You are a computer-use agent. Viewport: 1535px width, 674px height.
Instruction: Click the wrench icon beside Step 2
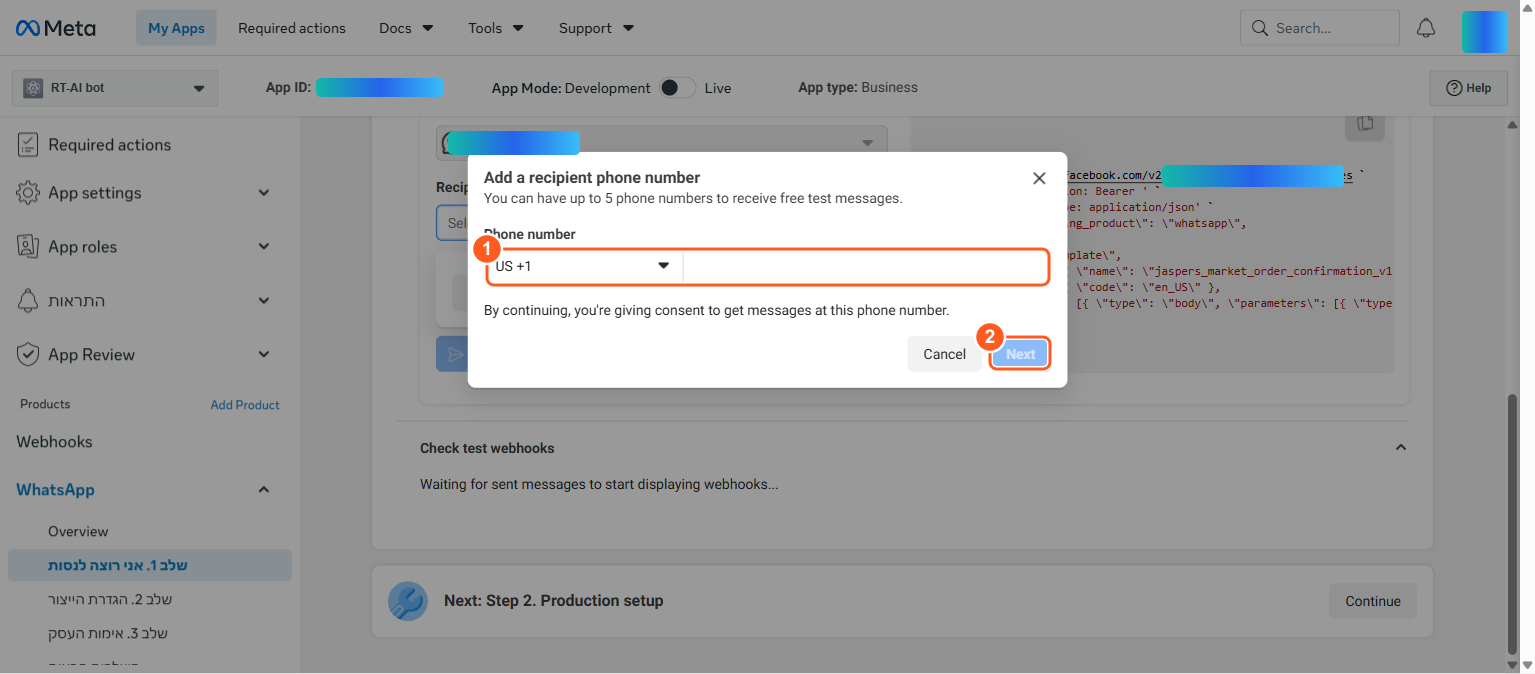coord(408,601)
